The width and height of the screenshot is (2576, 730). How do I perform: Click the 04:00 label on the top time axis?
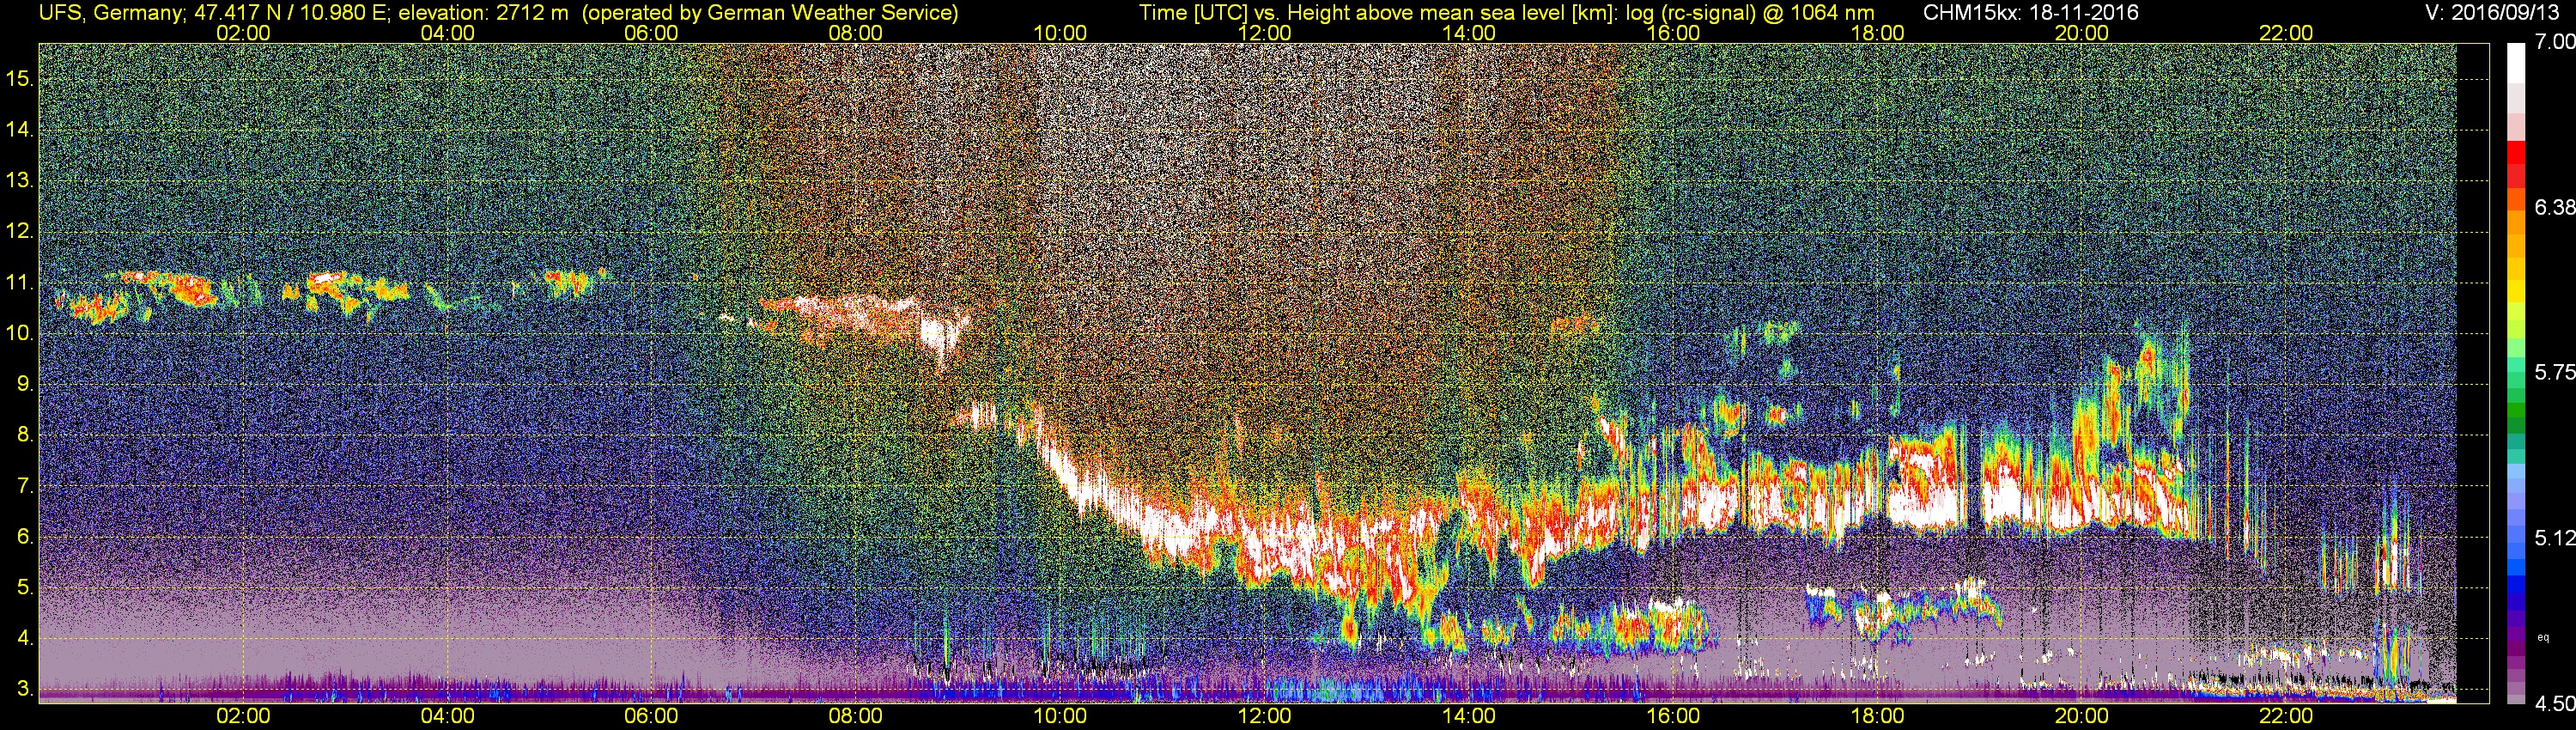click(447, 33)
